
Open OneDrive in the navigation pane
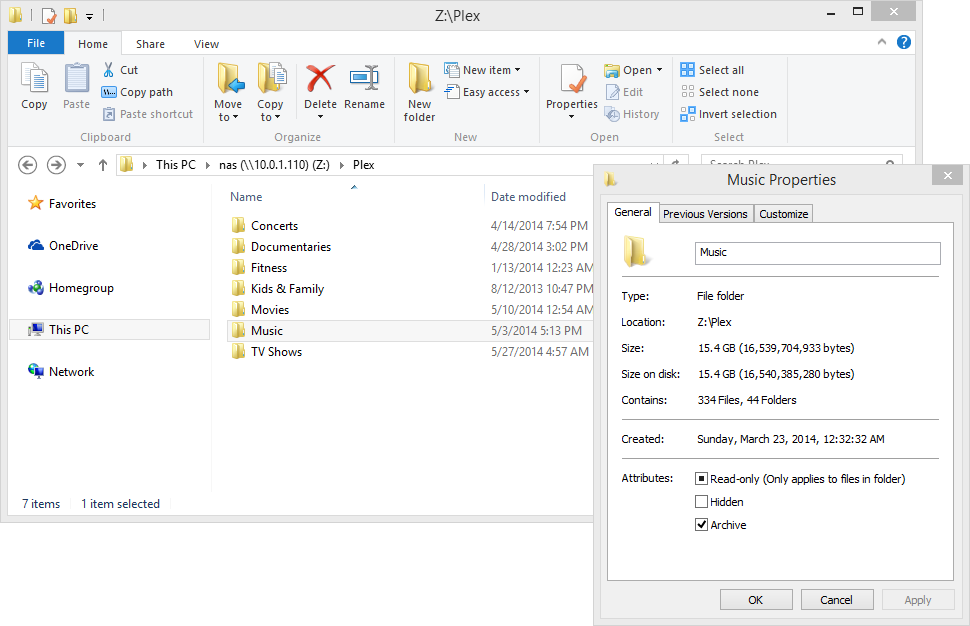click(63, 246)
